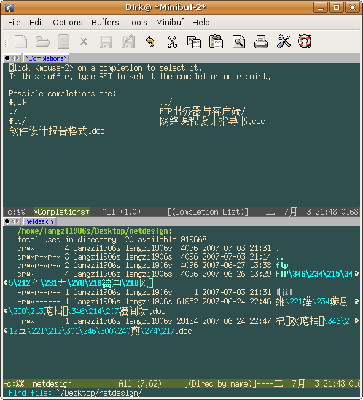Click the Paste clipboard icon

click(x=216, y=42)
